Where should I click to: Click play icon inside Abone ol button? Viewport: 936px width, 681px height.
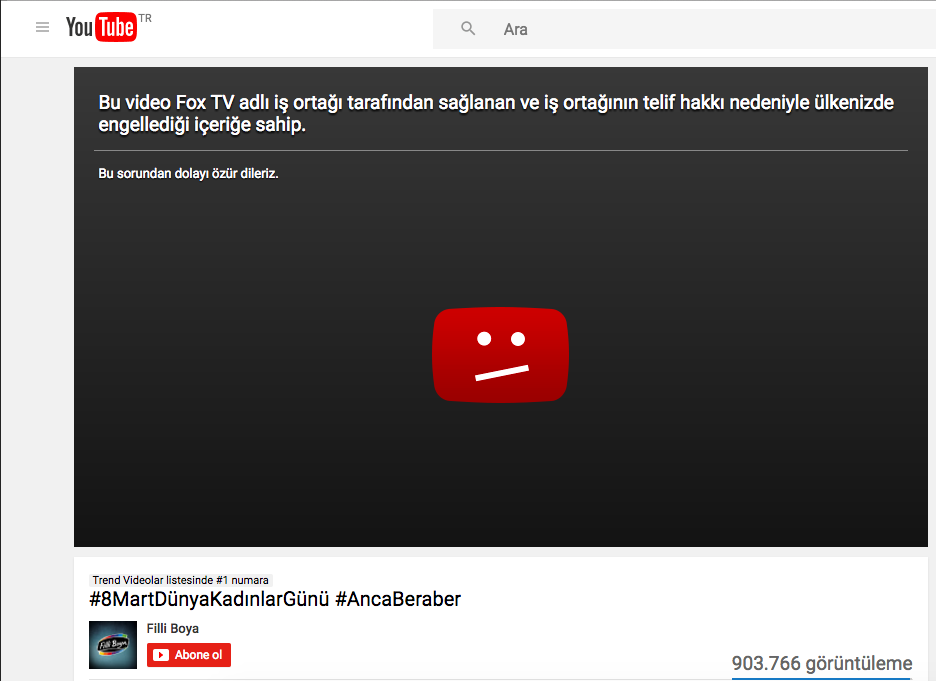[x=161, y=655]
